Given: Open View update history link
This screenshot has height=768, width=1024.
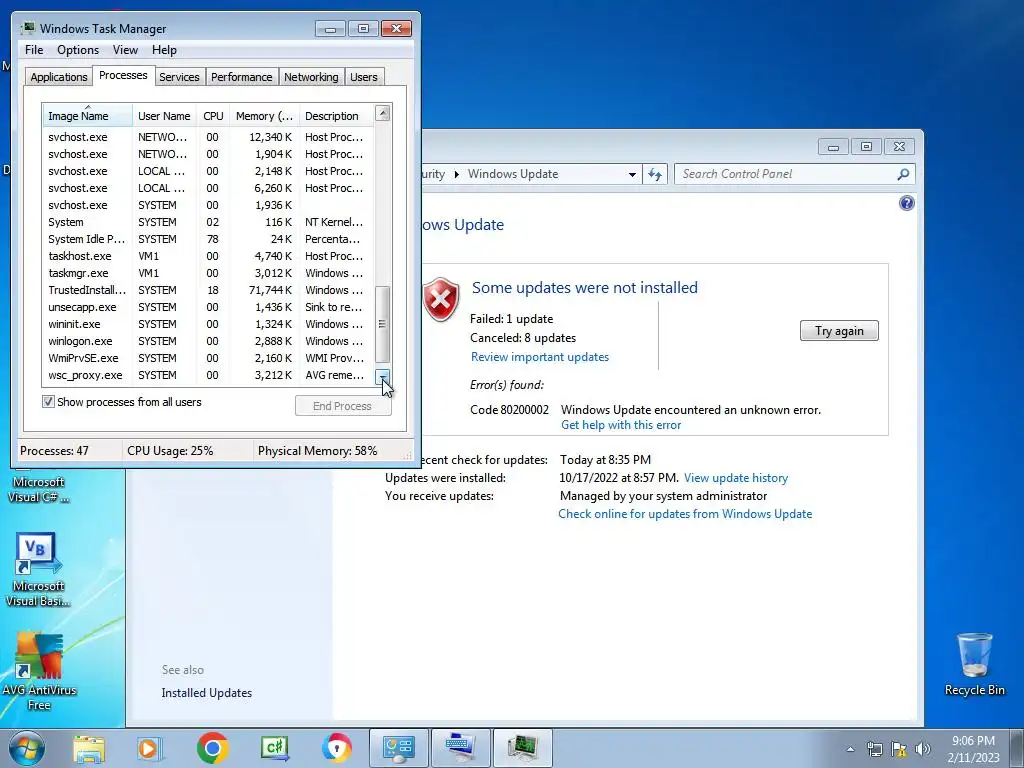Looking at the screenshot, I should [x=735, y=478].
